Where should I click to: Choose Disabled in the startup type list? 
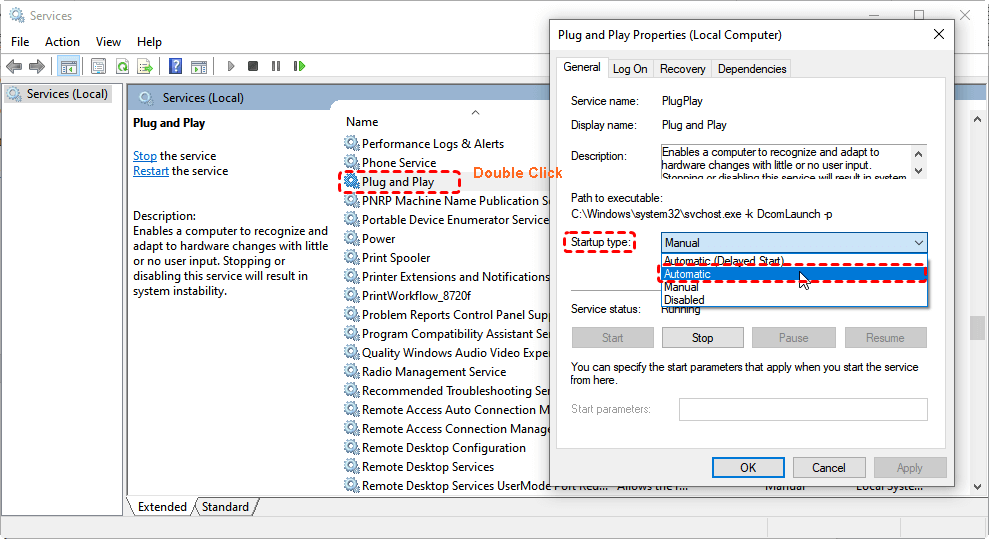pyautogui.click(x=684, y=300)
